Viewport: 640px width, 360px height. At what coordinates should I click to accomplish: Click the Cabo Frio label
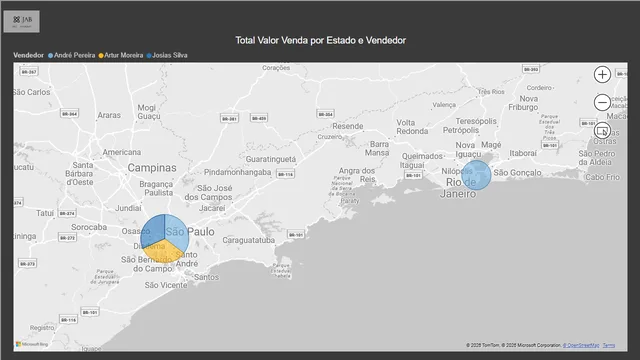pyautogui.click(x=602, y=177)
